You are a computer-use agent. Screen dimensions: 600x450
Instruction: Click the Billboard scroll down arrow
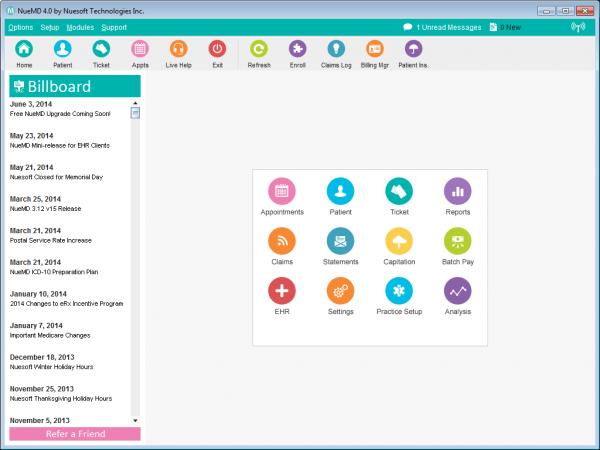135,421
